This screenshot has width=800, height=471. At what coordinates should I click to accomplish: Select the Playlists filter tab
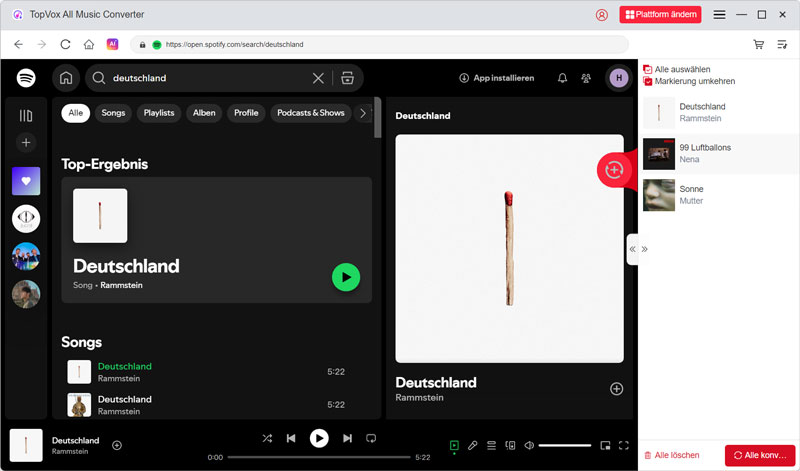(159, 113)
